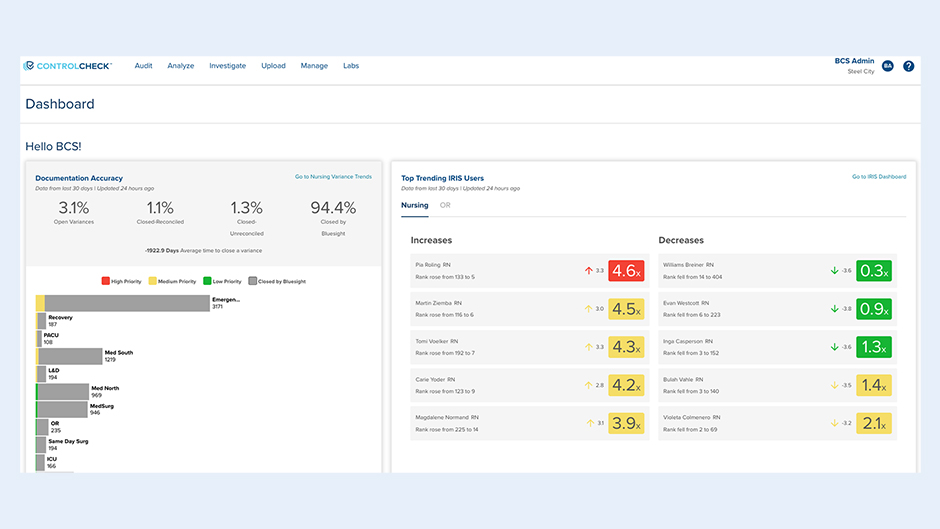Screen dimensions: 940x529
Task: Open the Audit menu
Action: 143,66
